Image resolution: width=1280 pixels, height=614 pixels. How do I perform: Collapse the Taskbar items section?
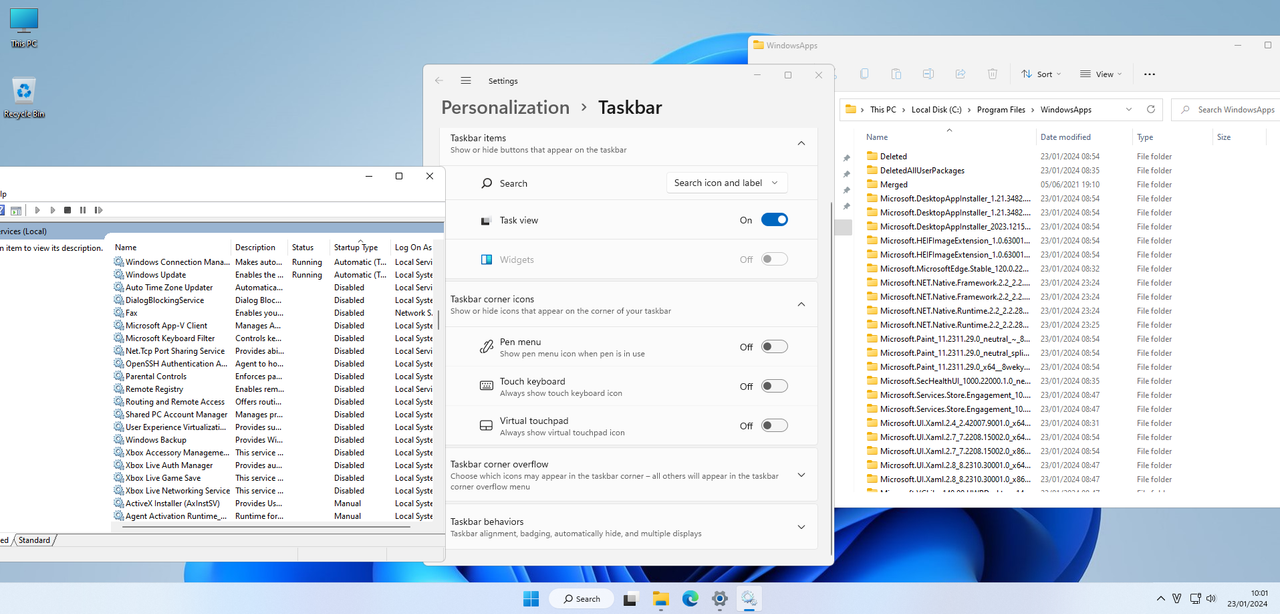801,144
